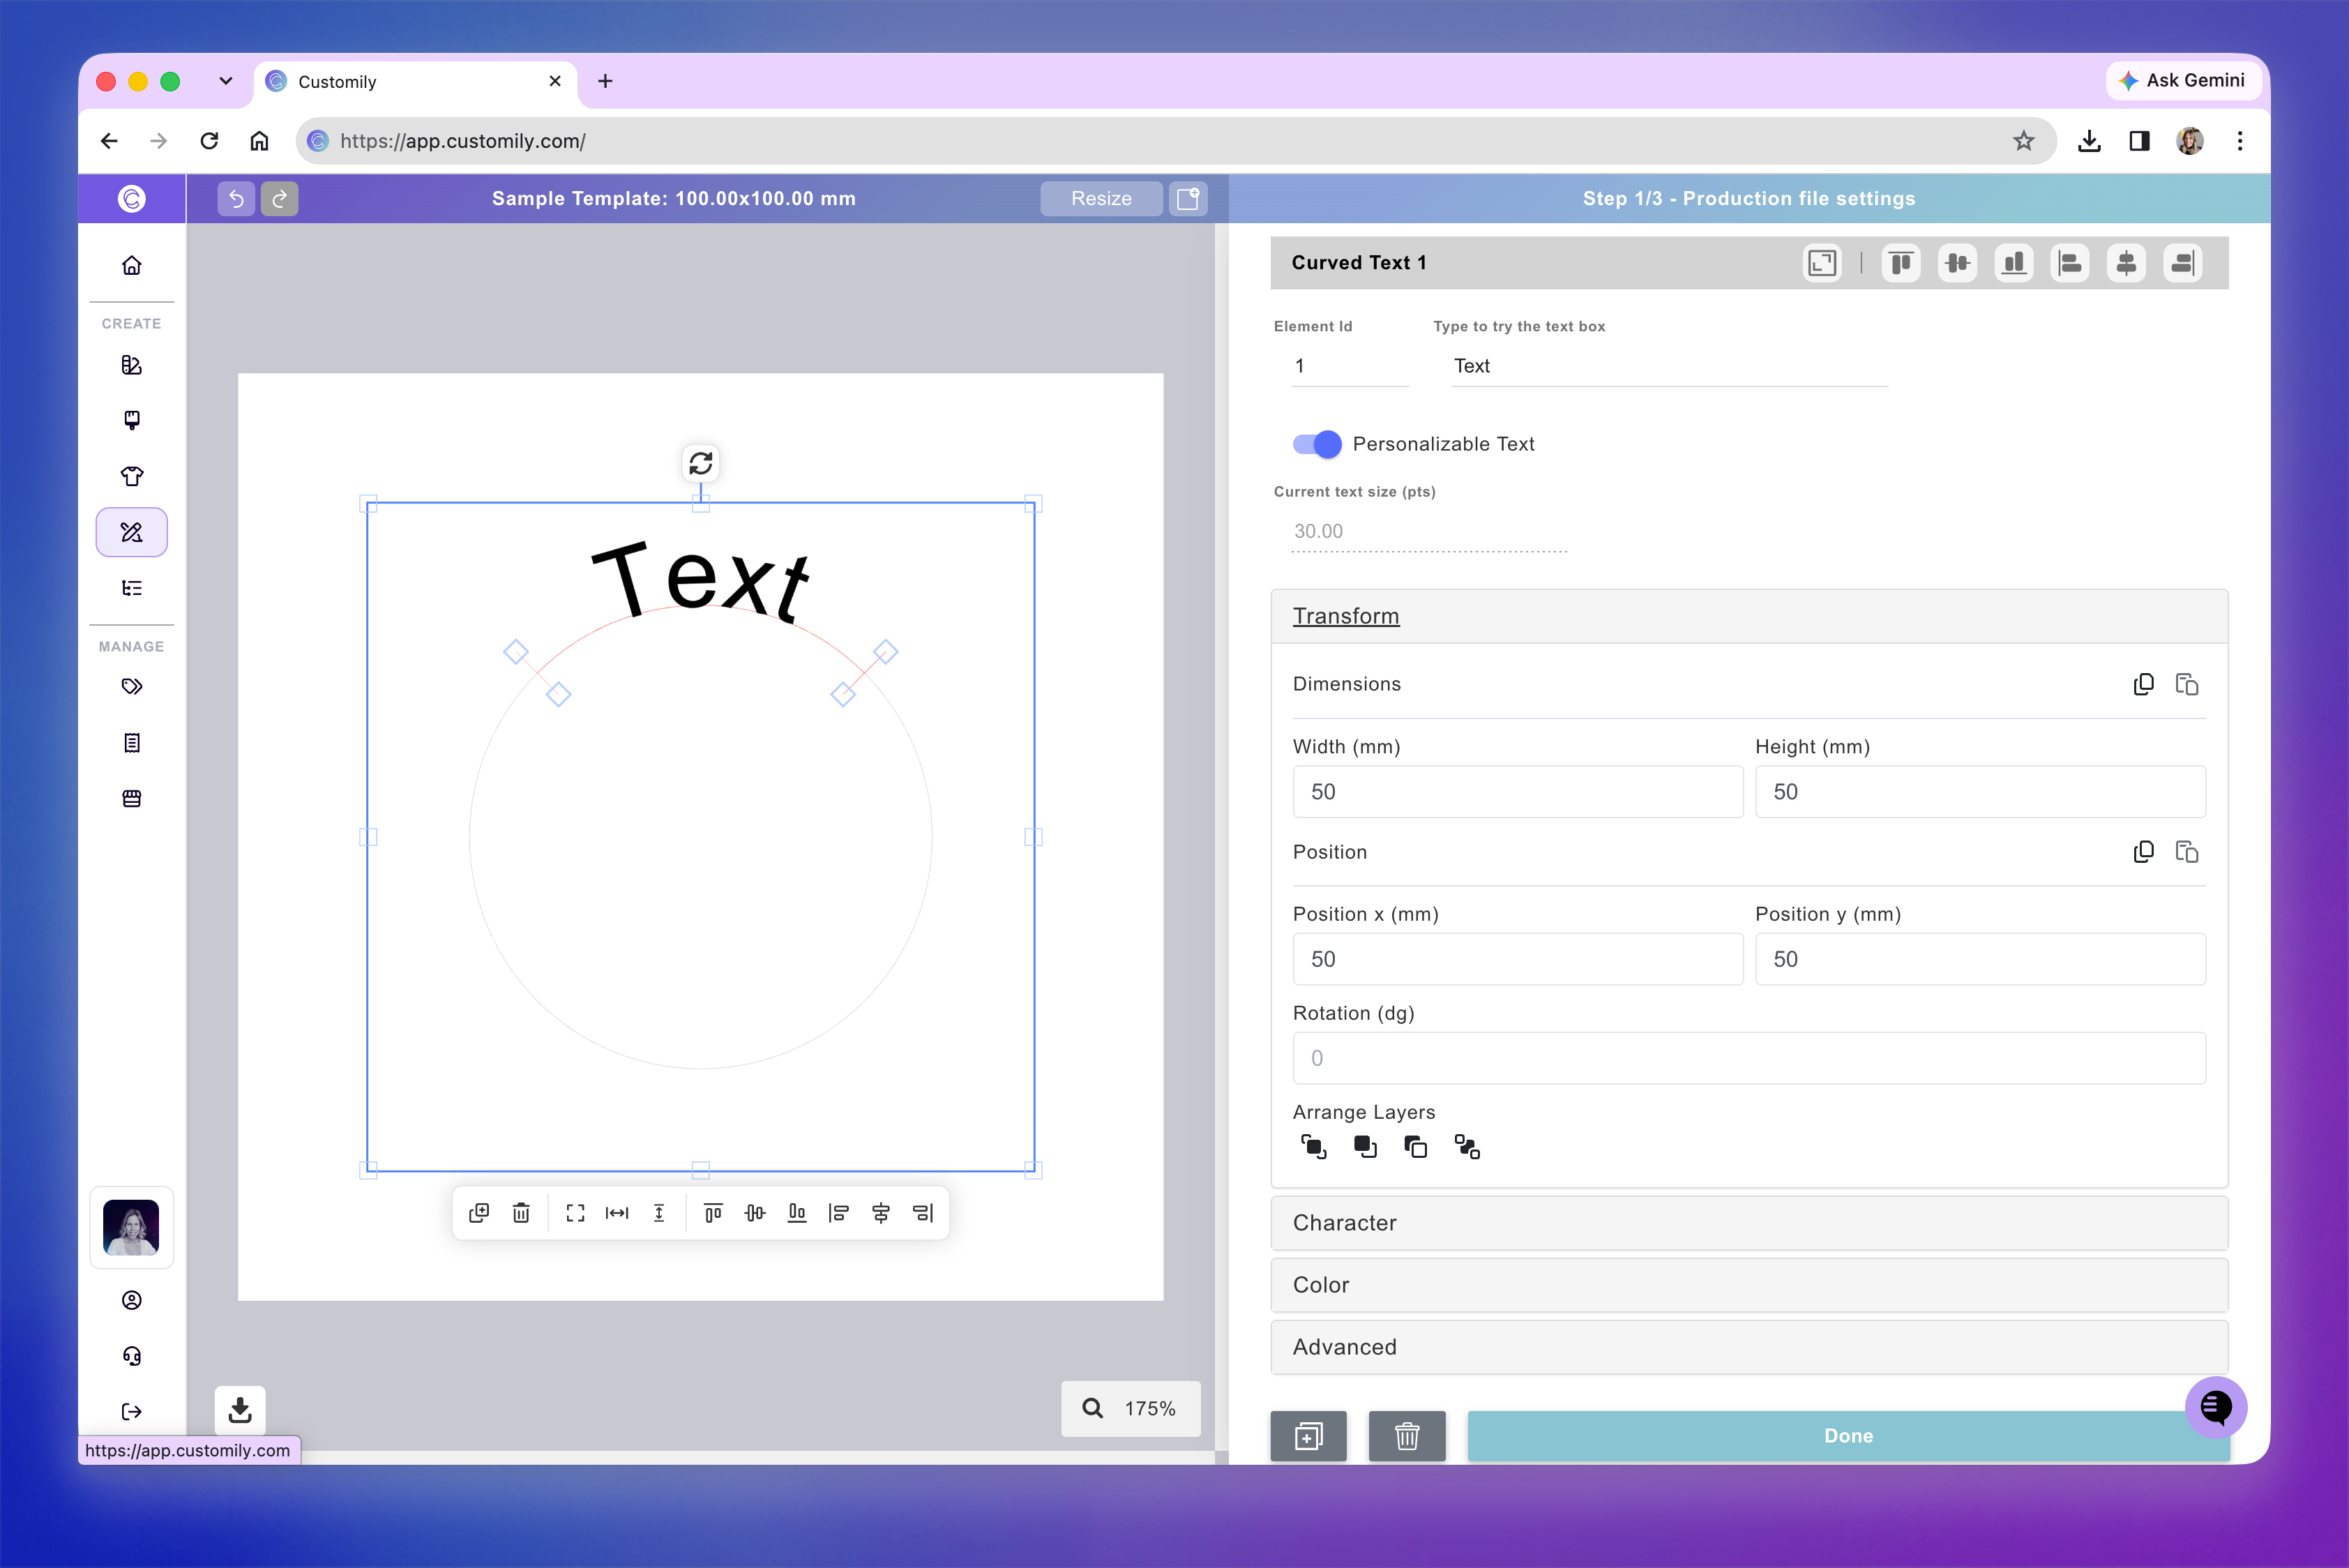Click fit-to-canvas icon in the floating toolbar
This screenshot has height=1568, width=2349.
point(575,1213)
